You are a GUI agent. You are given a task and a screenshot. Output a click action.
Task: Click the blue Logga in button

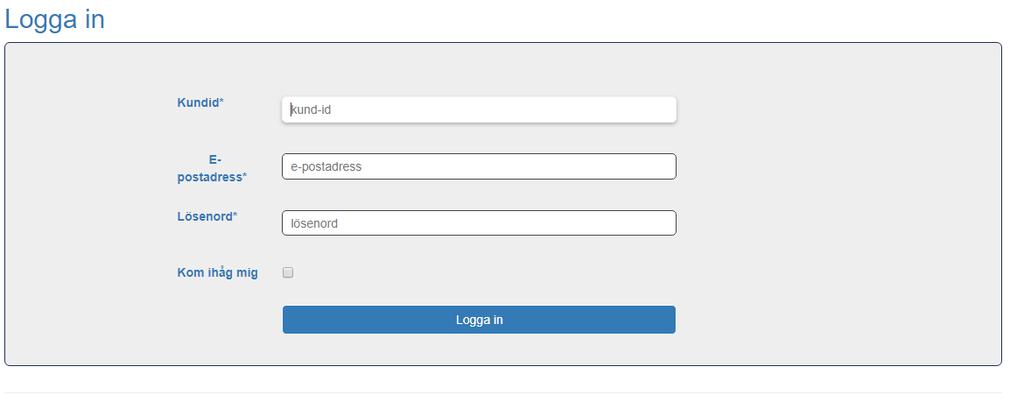[x=479, y=320]
